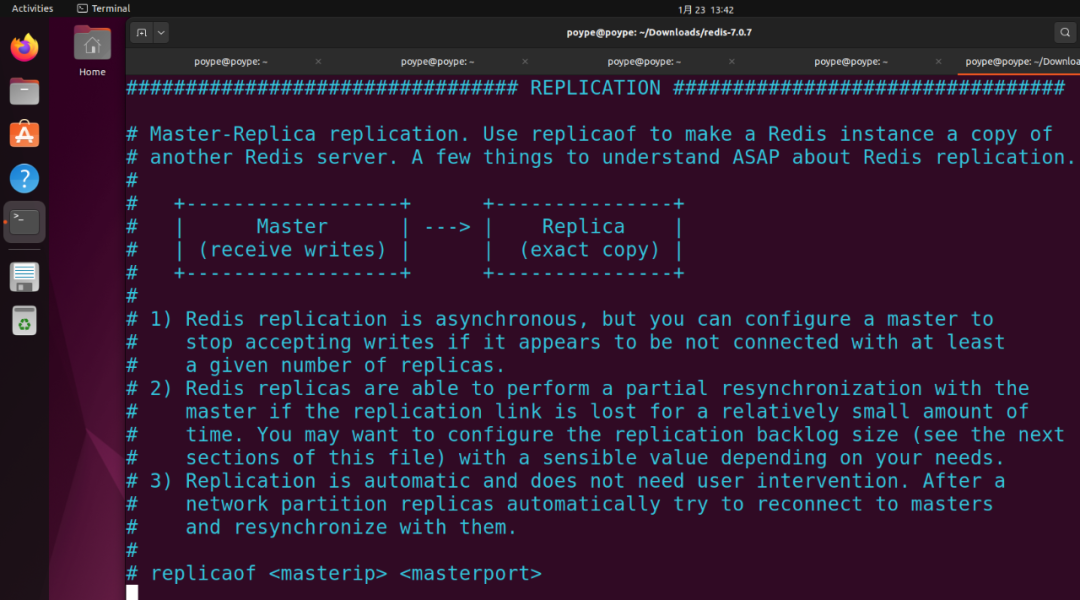The height and width of the screenshot is (600, 1080).
Task: Open Firefox from the dock
Action: click(x=24, y=47)
